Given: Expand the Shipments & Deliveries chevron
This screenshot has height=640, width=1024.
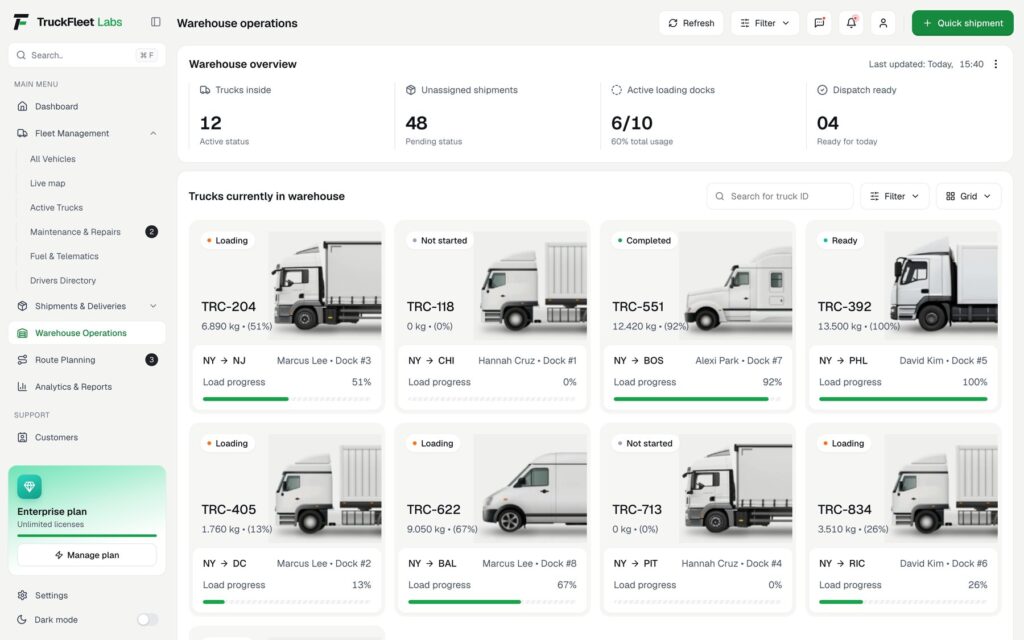Looking at the screenshot, I should tap(153, 306).
